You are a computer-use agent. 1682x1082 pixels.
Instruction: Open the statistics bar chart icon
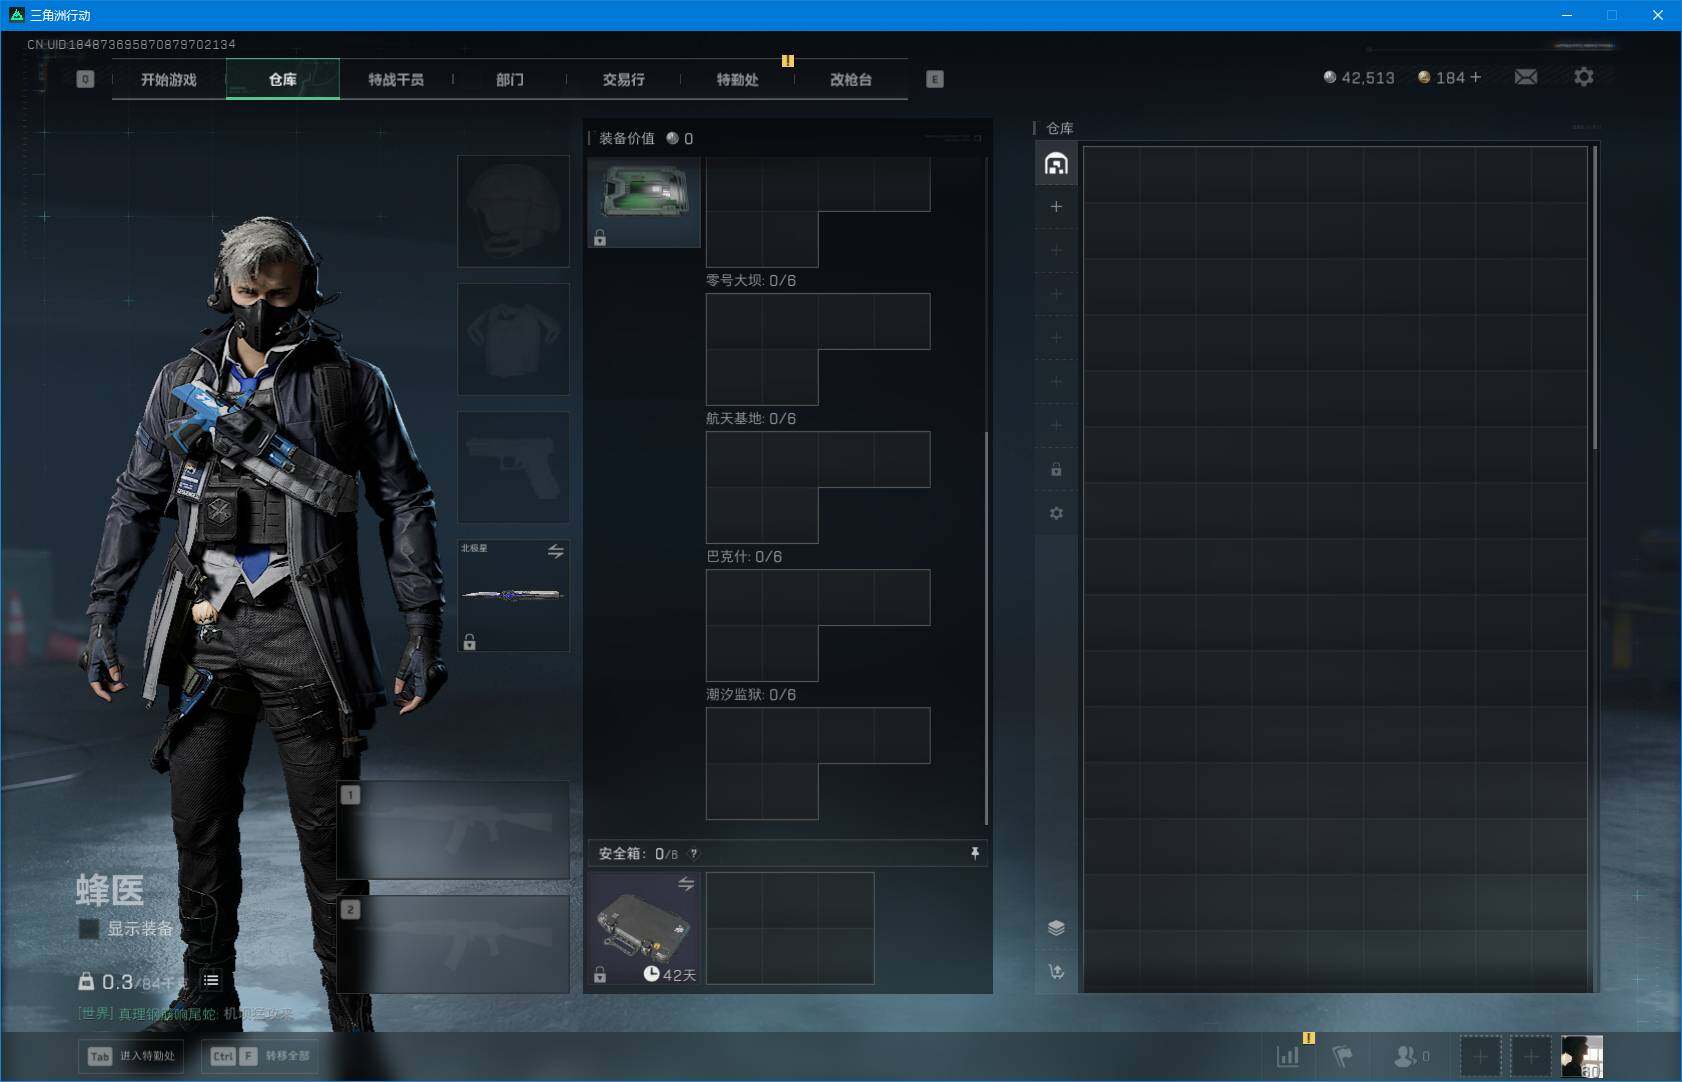click(x=1288, y=1056)
